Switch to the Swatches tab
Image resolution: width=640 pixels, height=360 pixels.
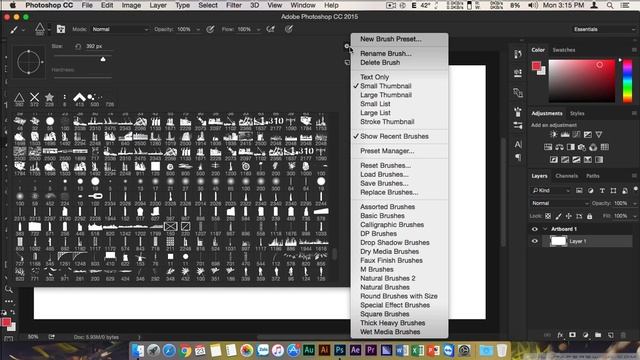coord(564,50)
